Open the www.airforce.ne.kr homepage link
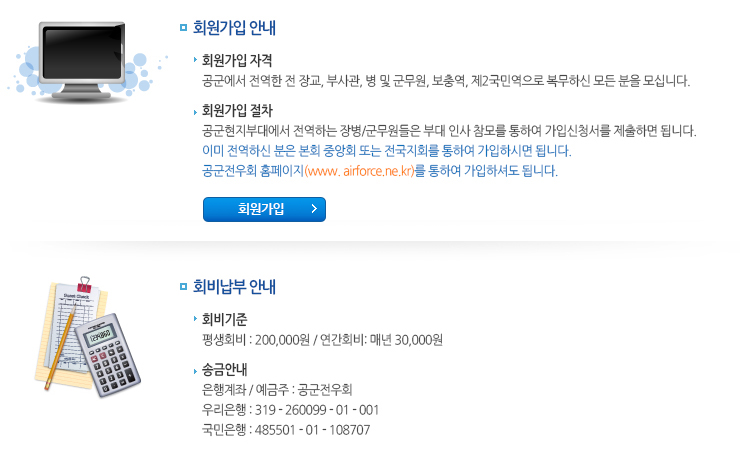 point(359,171)
